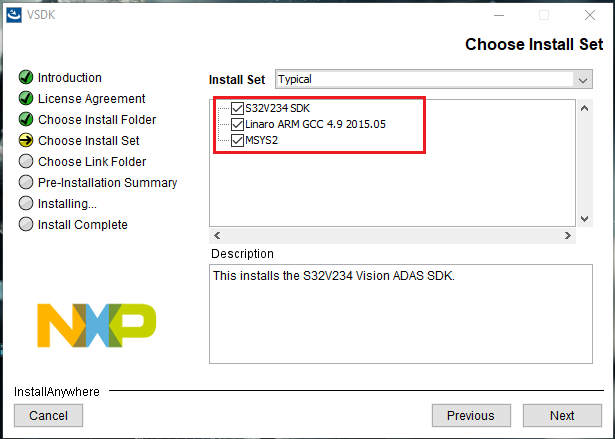Click the component list scroll down arrow
The width and height of the screenshot is (615, 439).
click(x=584, y=219)
